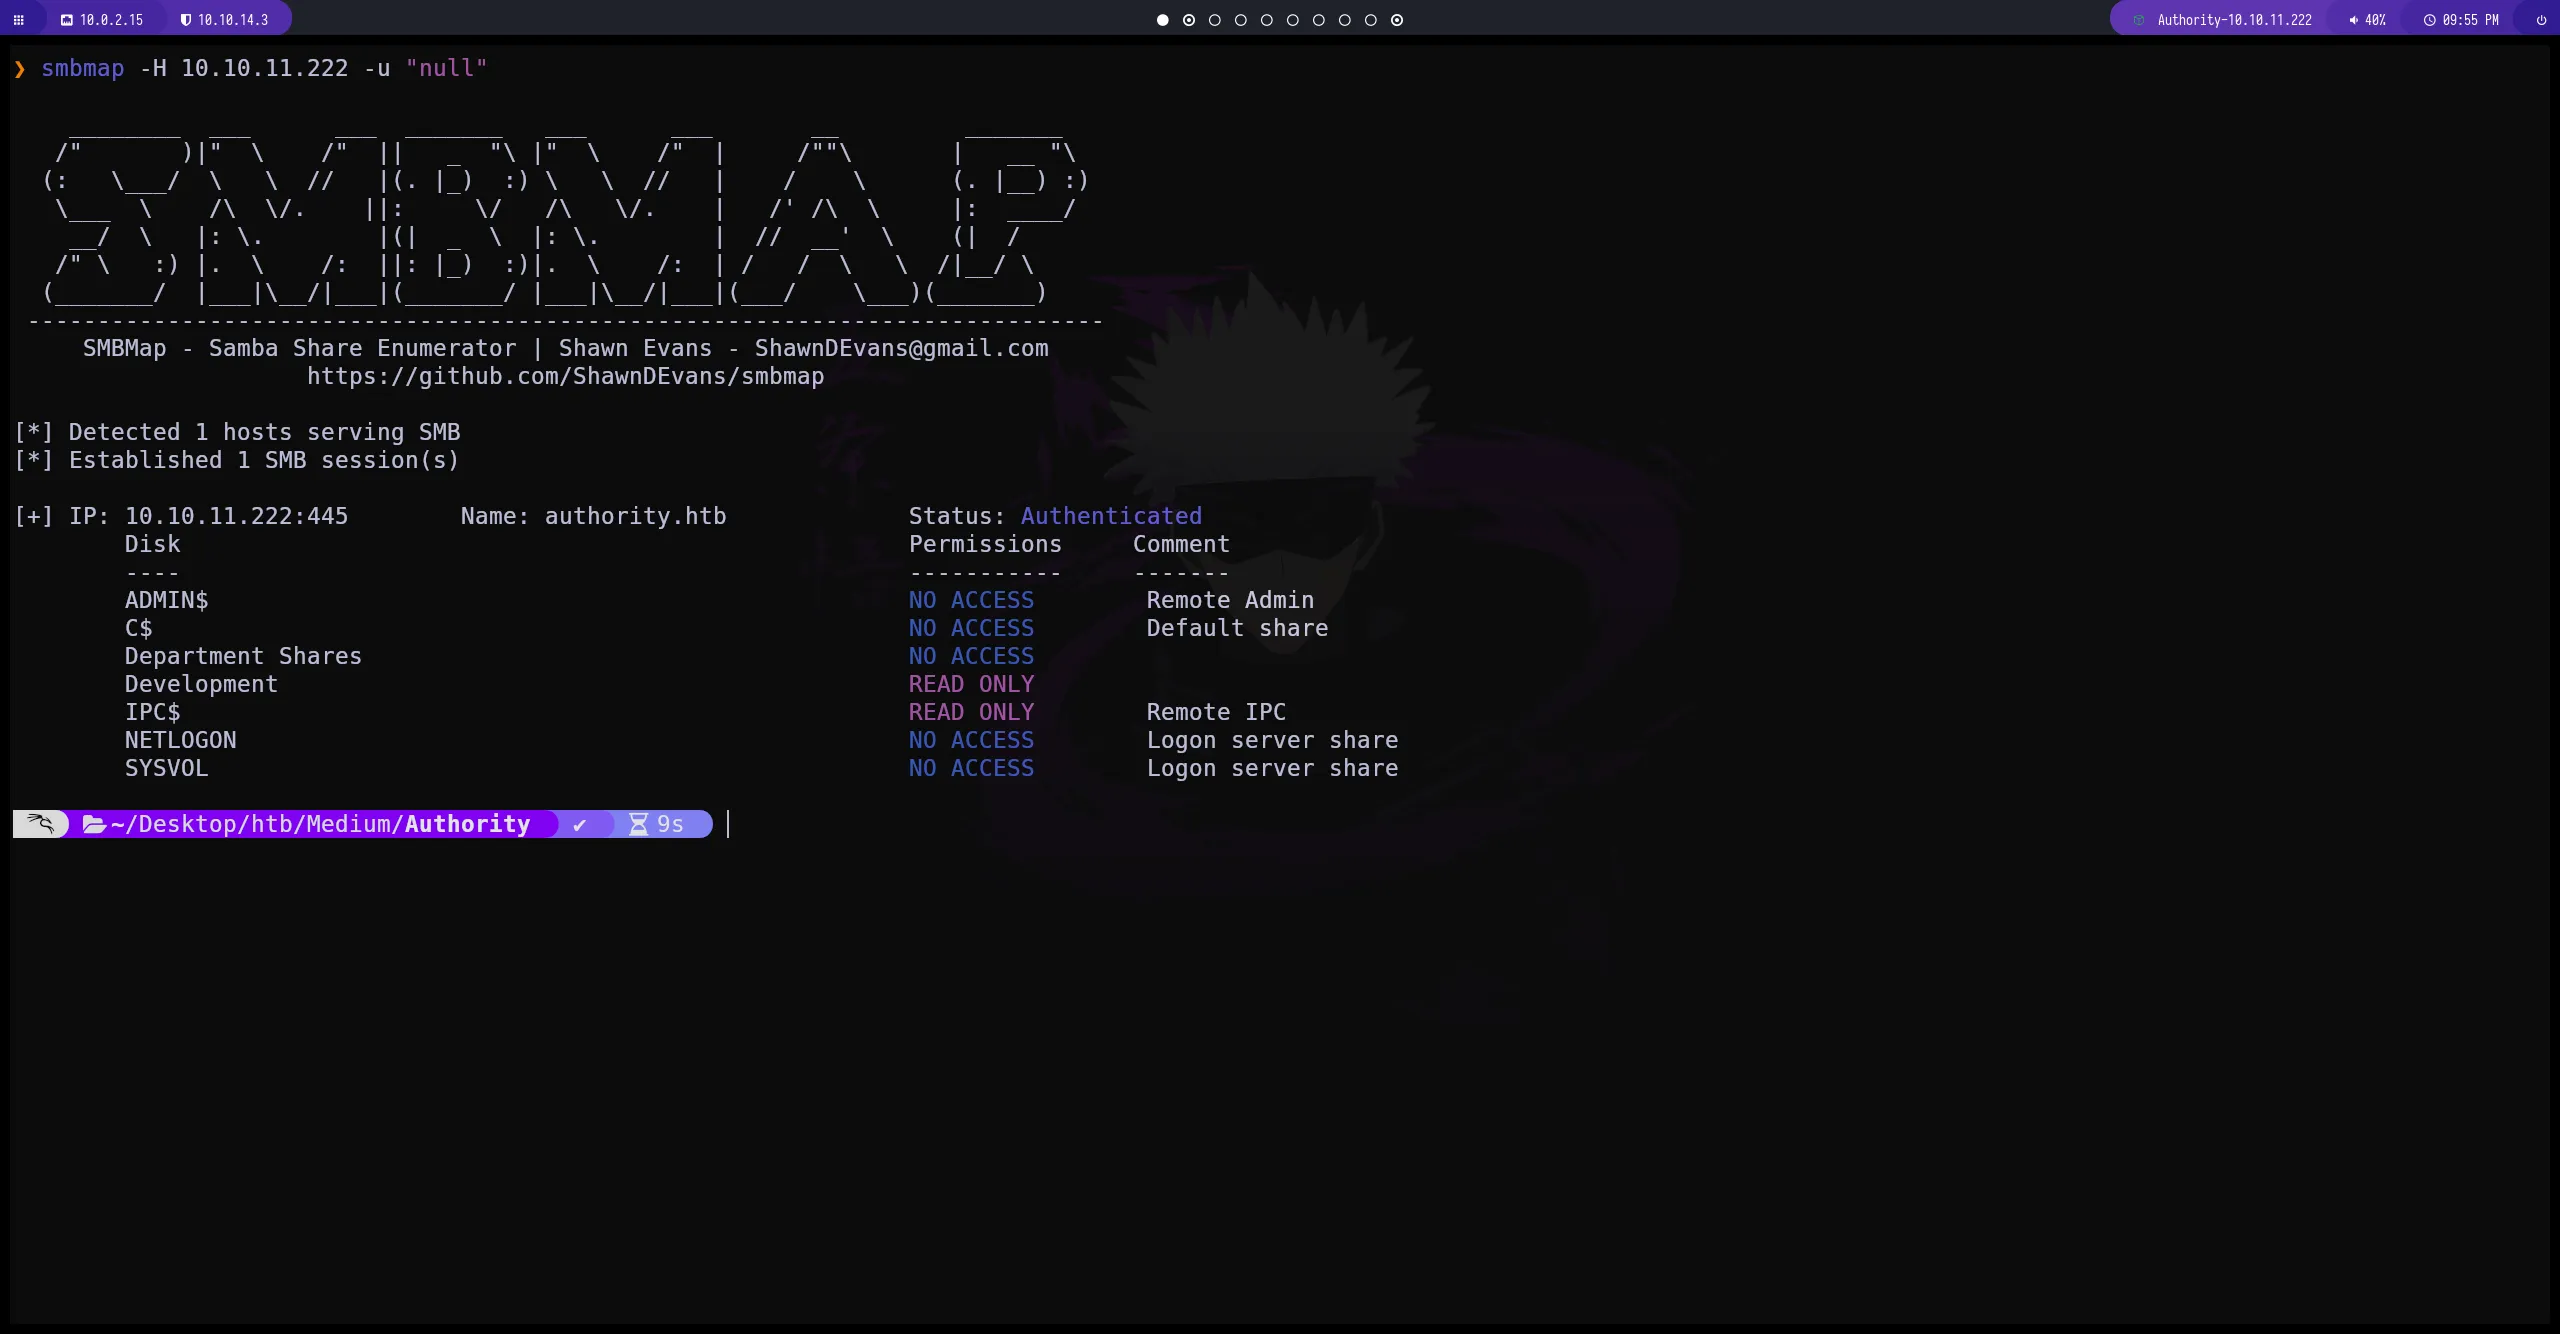
Task: Click the Authenticated status text
Action: click(x=1110, y=517)
